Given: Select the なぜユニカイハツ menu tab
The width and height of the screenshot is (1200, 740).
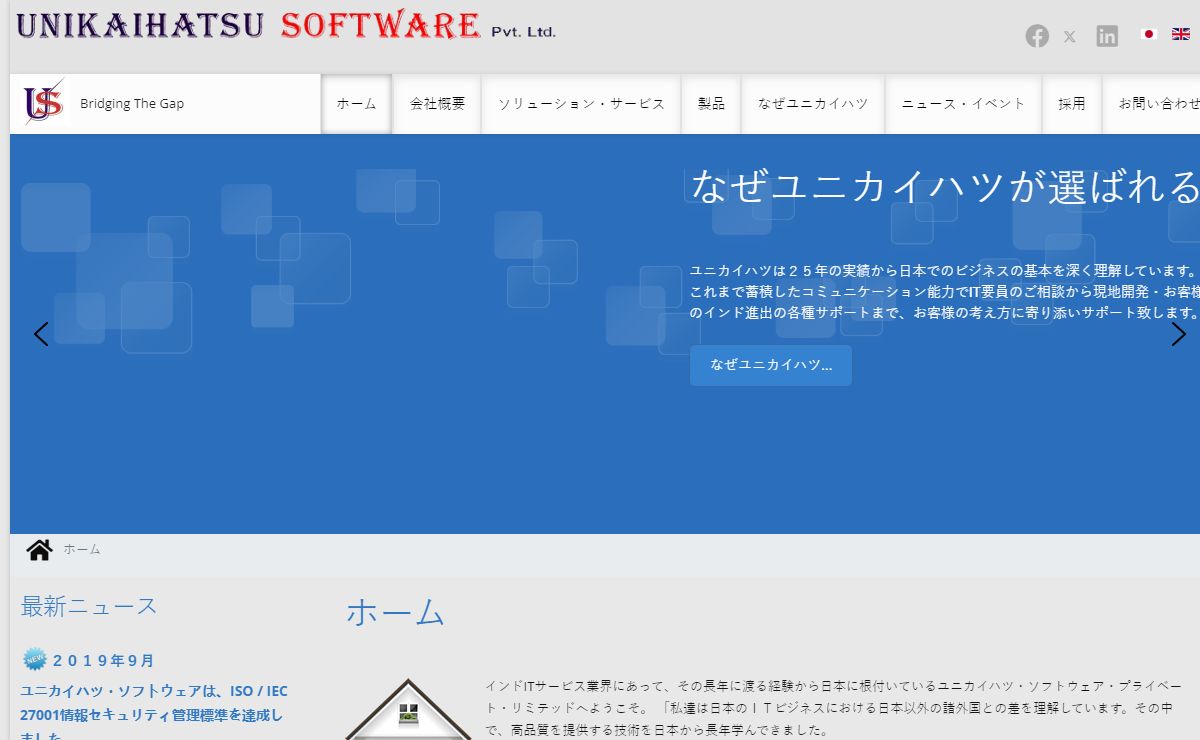Looking at the screenshot, I should (813, 103).
